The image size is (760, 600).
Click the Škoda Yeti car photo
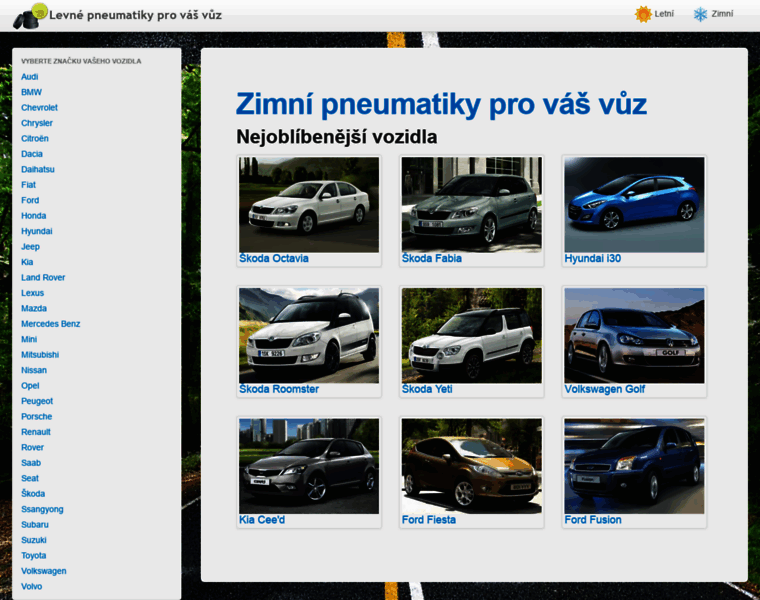pos(472,335)
